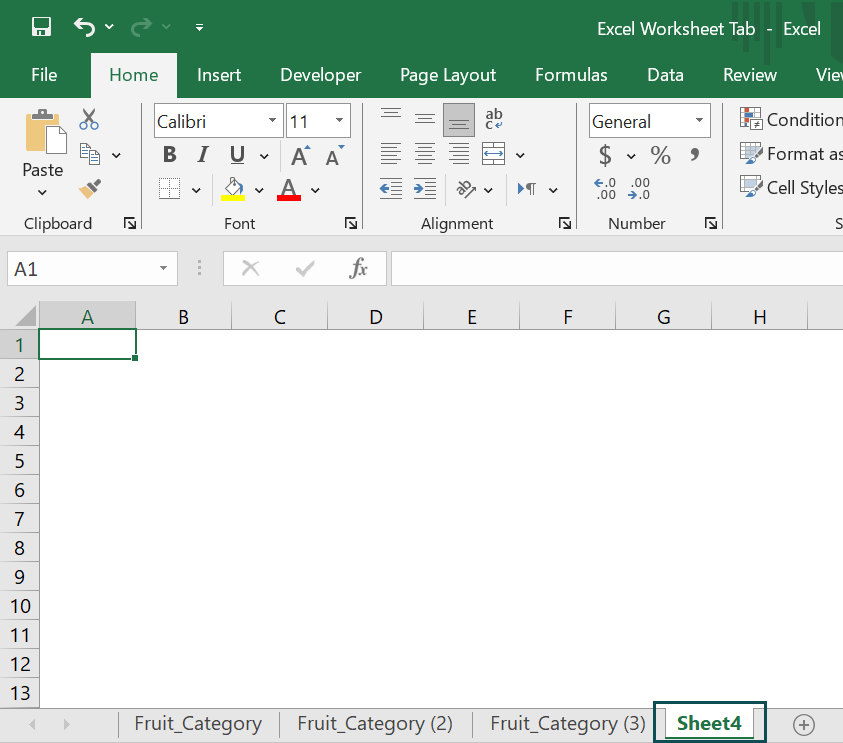Toggle Italic formatting
The width and height of the screenshot is (843, 743).
203,155
